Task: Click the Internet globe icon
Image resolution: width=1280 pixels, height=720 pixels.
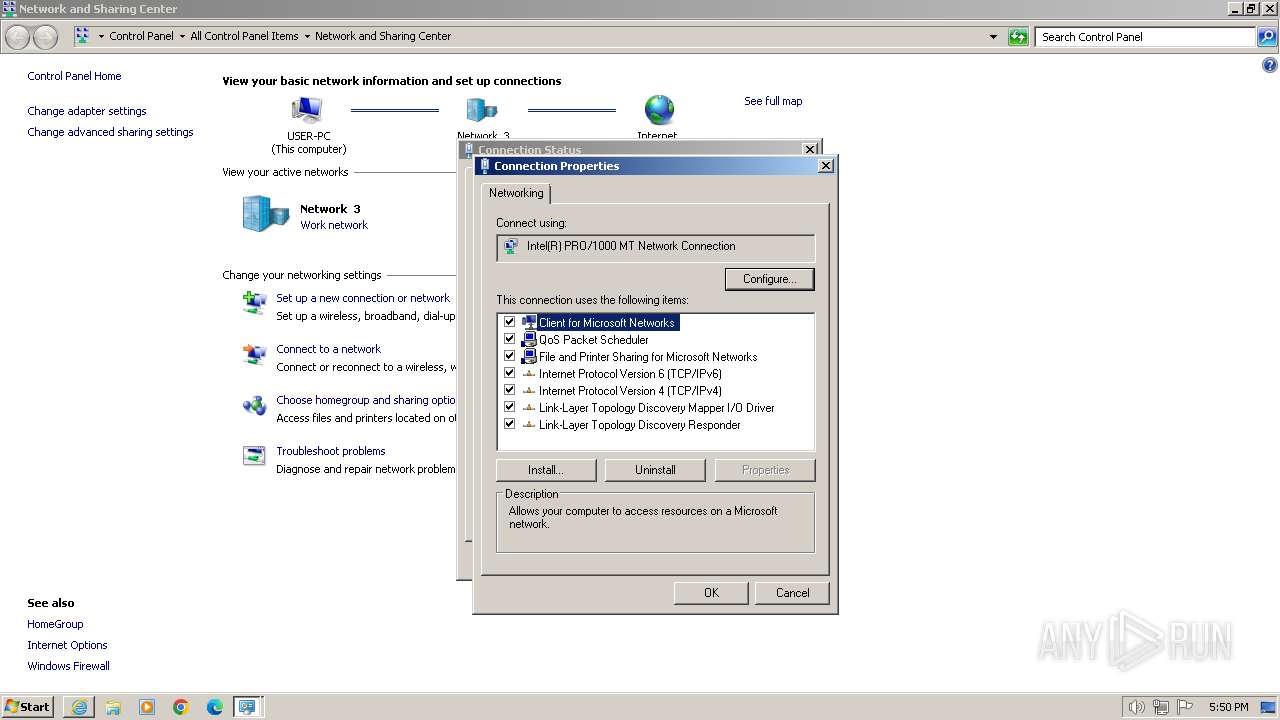Action: (x=659, y=110)
